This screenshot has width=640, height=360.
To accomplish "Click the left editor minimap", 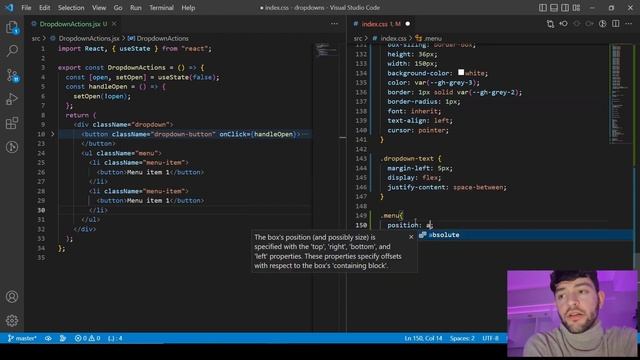I will click(x=325, y=50).
